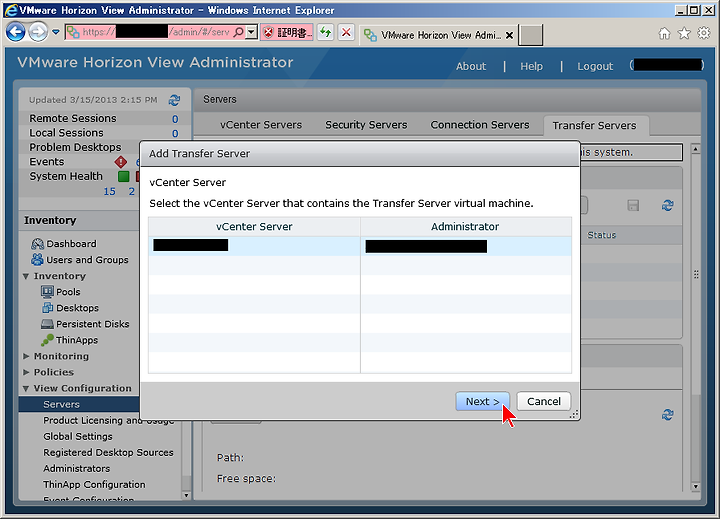The width and height of the screenshot is (720, 519).
Task: Click the Administrator column header
Action: point(466,226)
